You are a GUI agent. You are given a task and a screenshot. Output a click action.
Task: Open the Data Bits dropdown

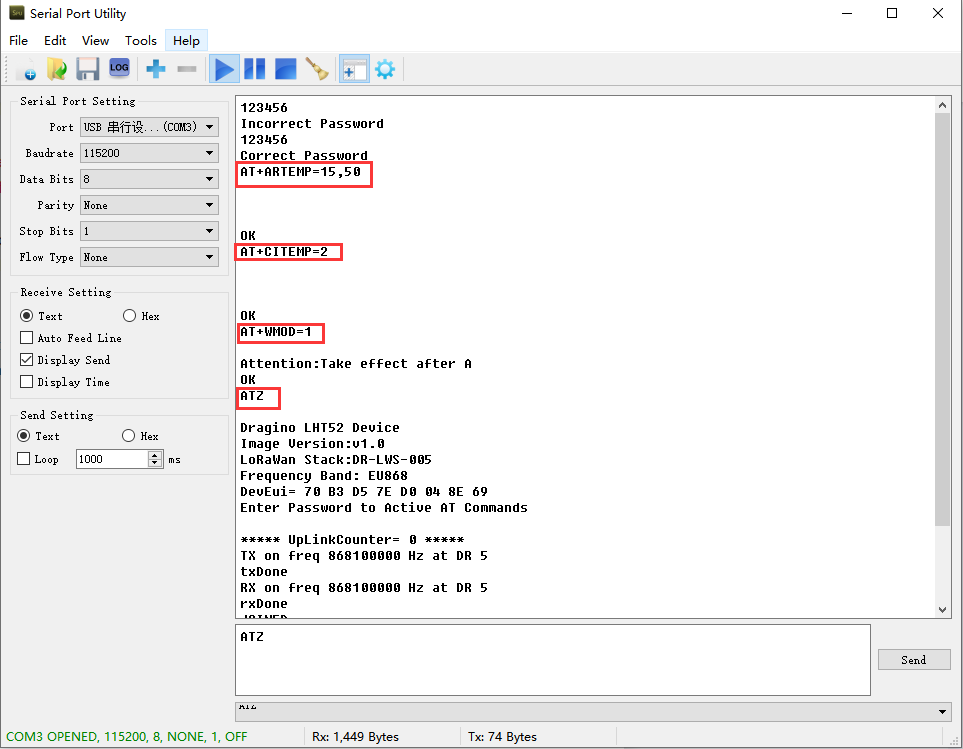pyautogui.click(x=149, y=179)
